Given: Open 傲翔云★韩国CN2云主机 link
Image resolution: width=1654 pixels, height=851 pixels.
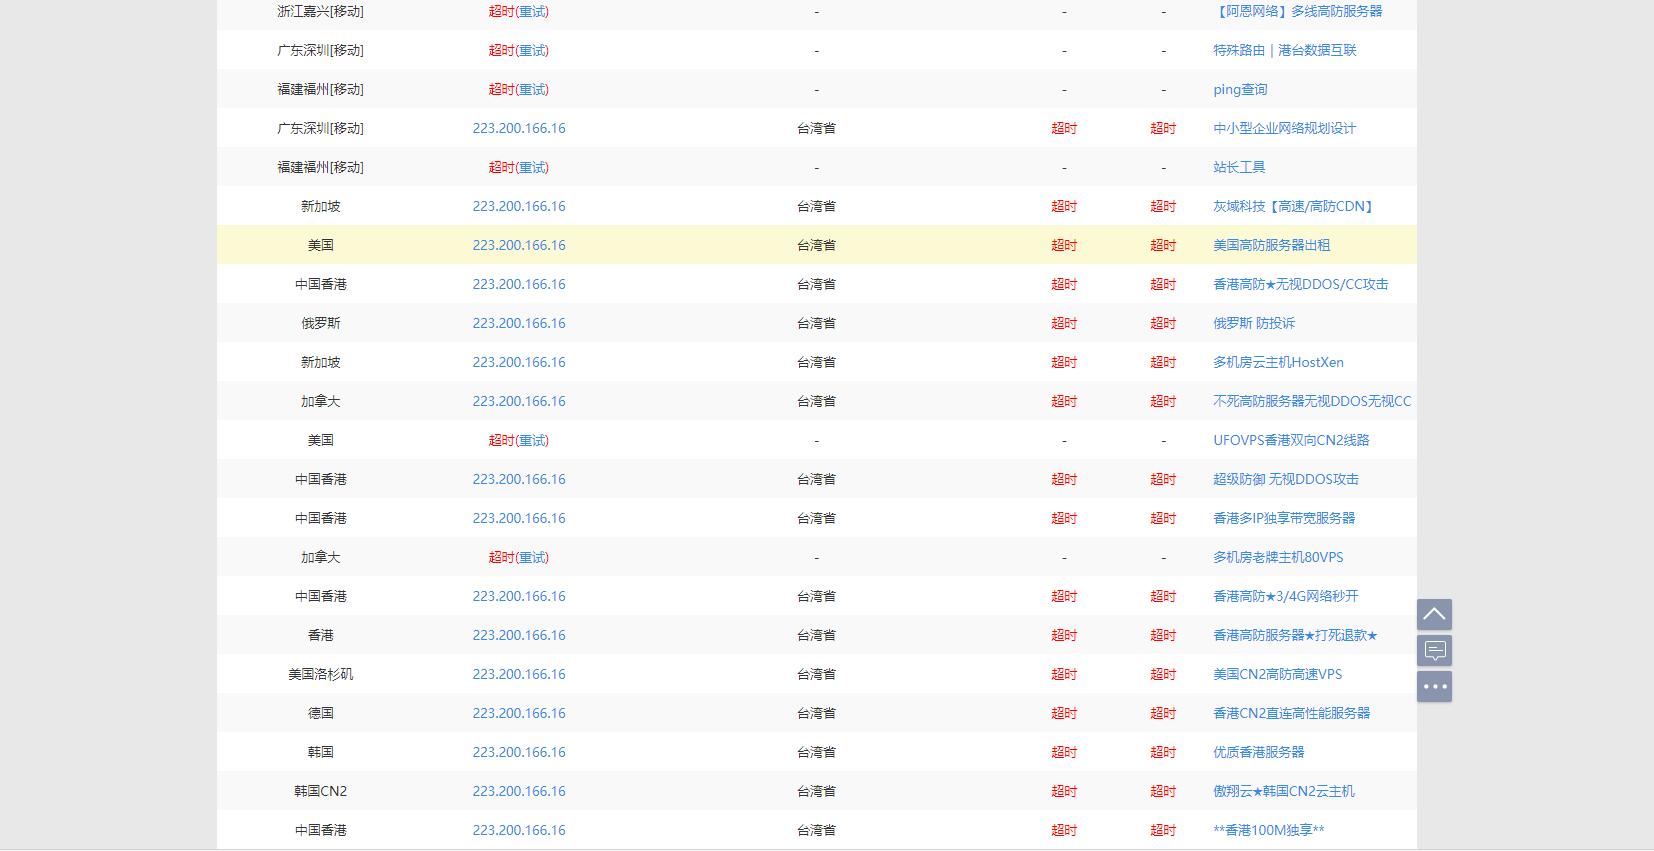Looking at the screenshot, I should tap(1284, 791).
